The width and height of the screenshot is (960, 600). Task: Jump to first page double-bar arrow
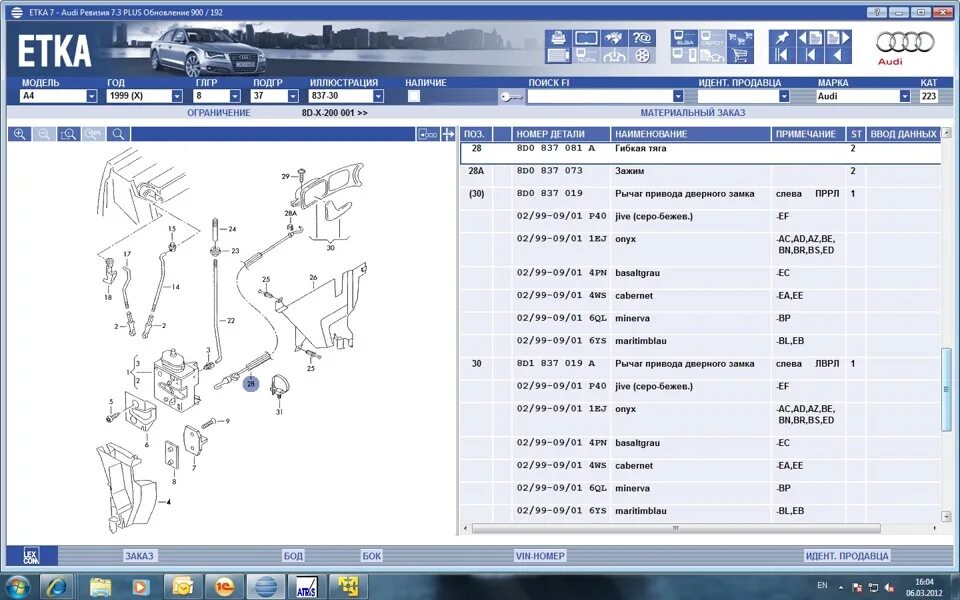coord(782,56)
